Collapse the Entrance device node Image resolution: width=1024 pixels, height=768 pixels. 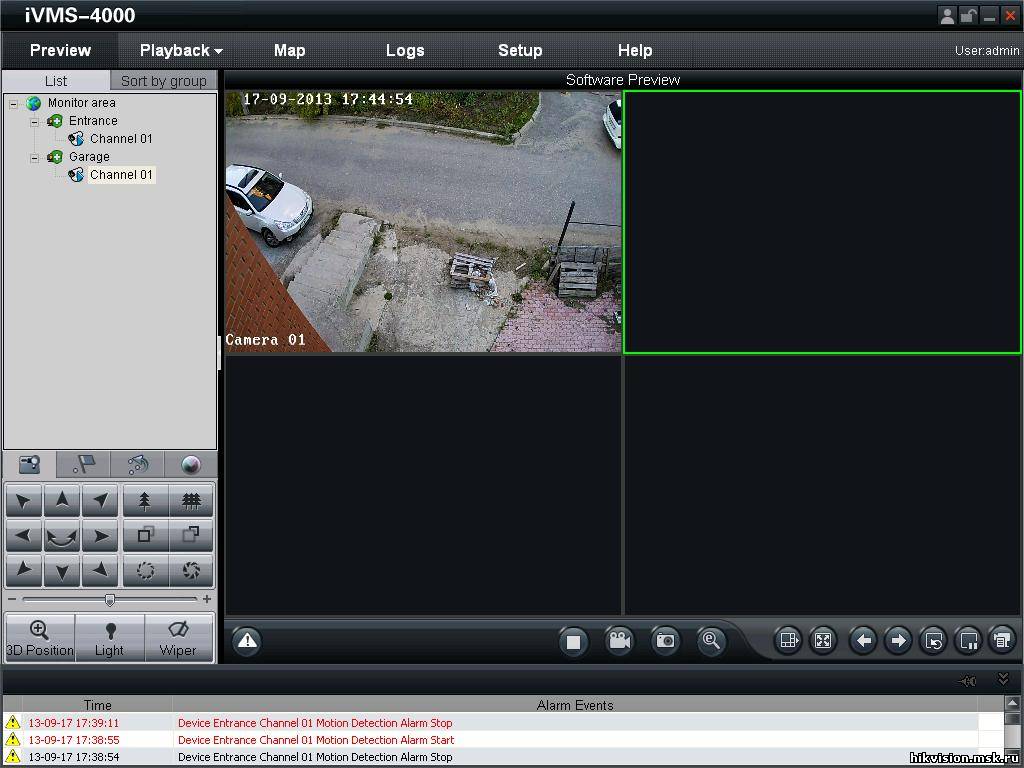click(35, 121)
